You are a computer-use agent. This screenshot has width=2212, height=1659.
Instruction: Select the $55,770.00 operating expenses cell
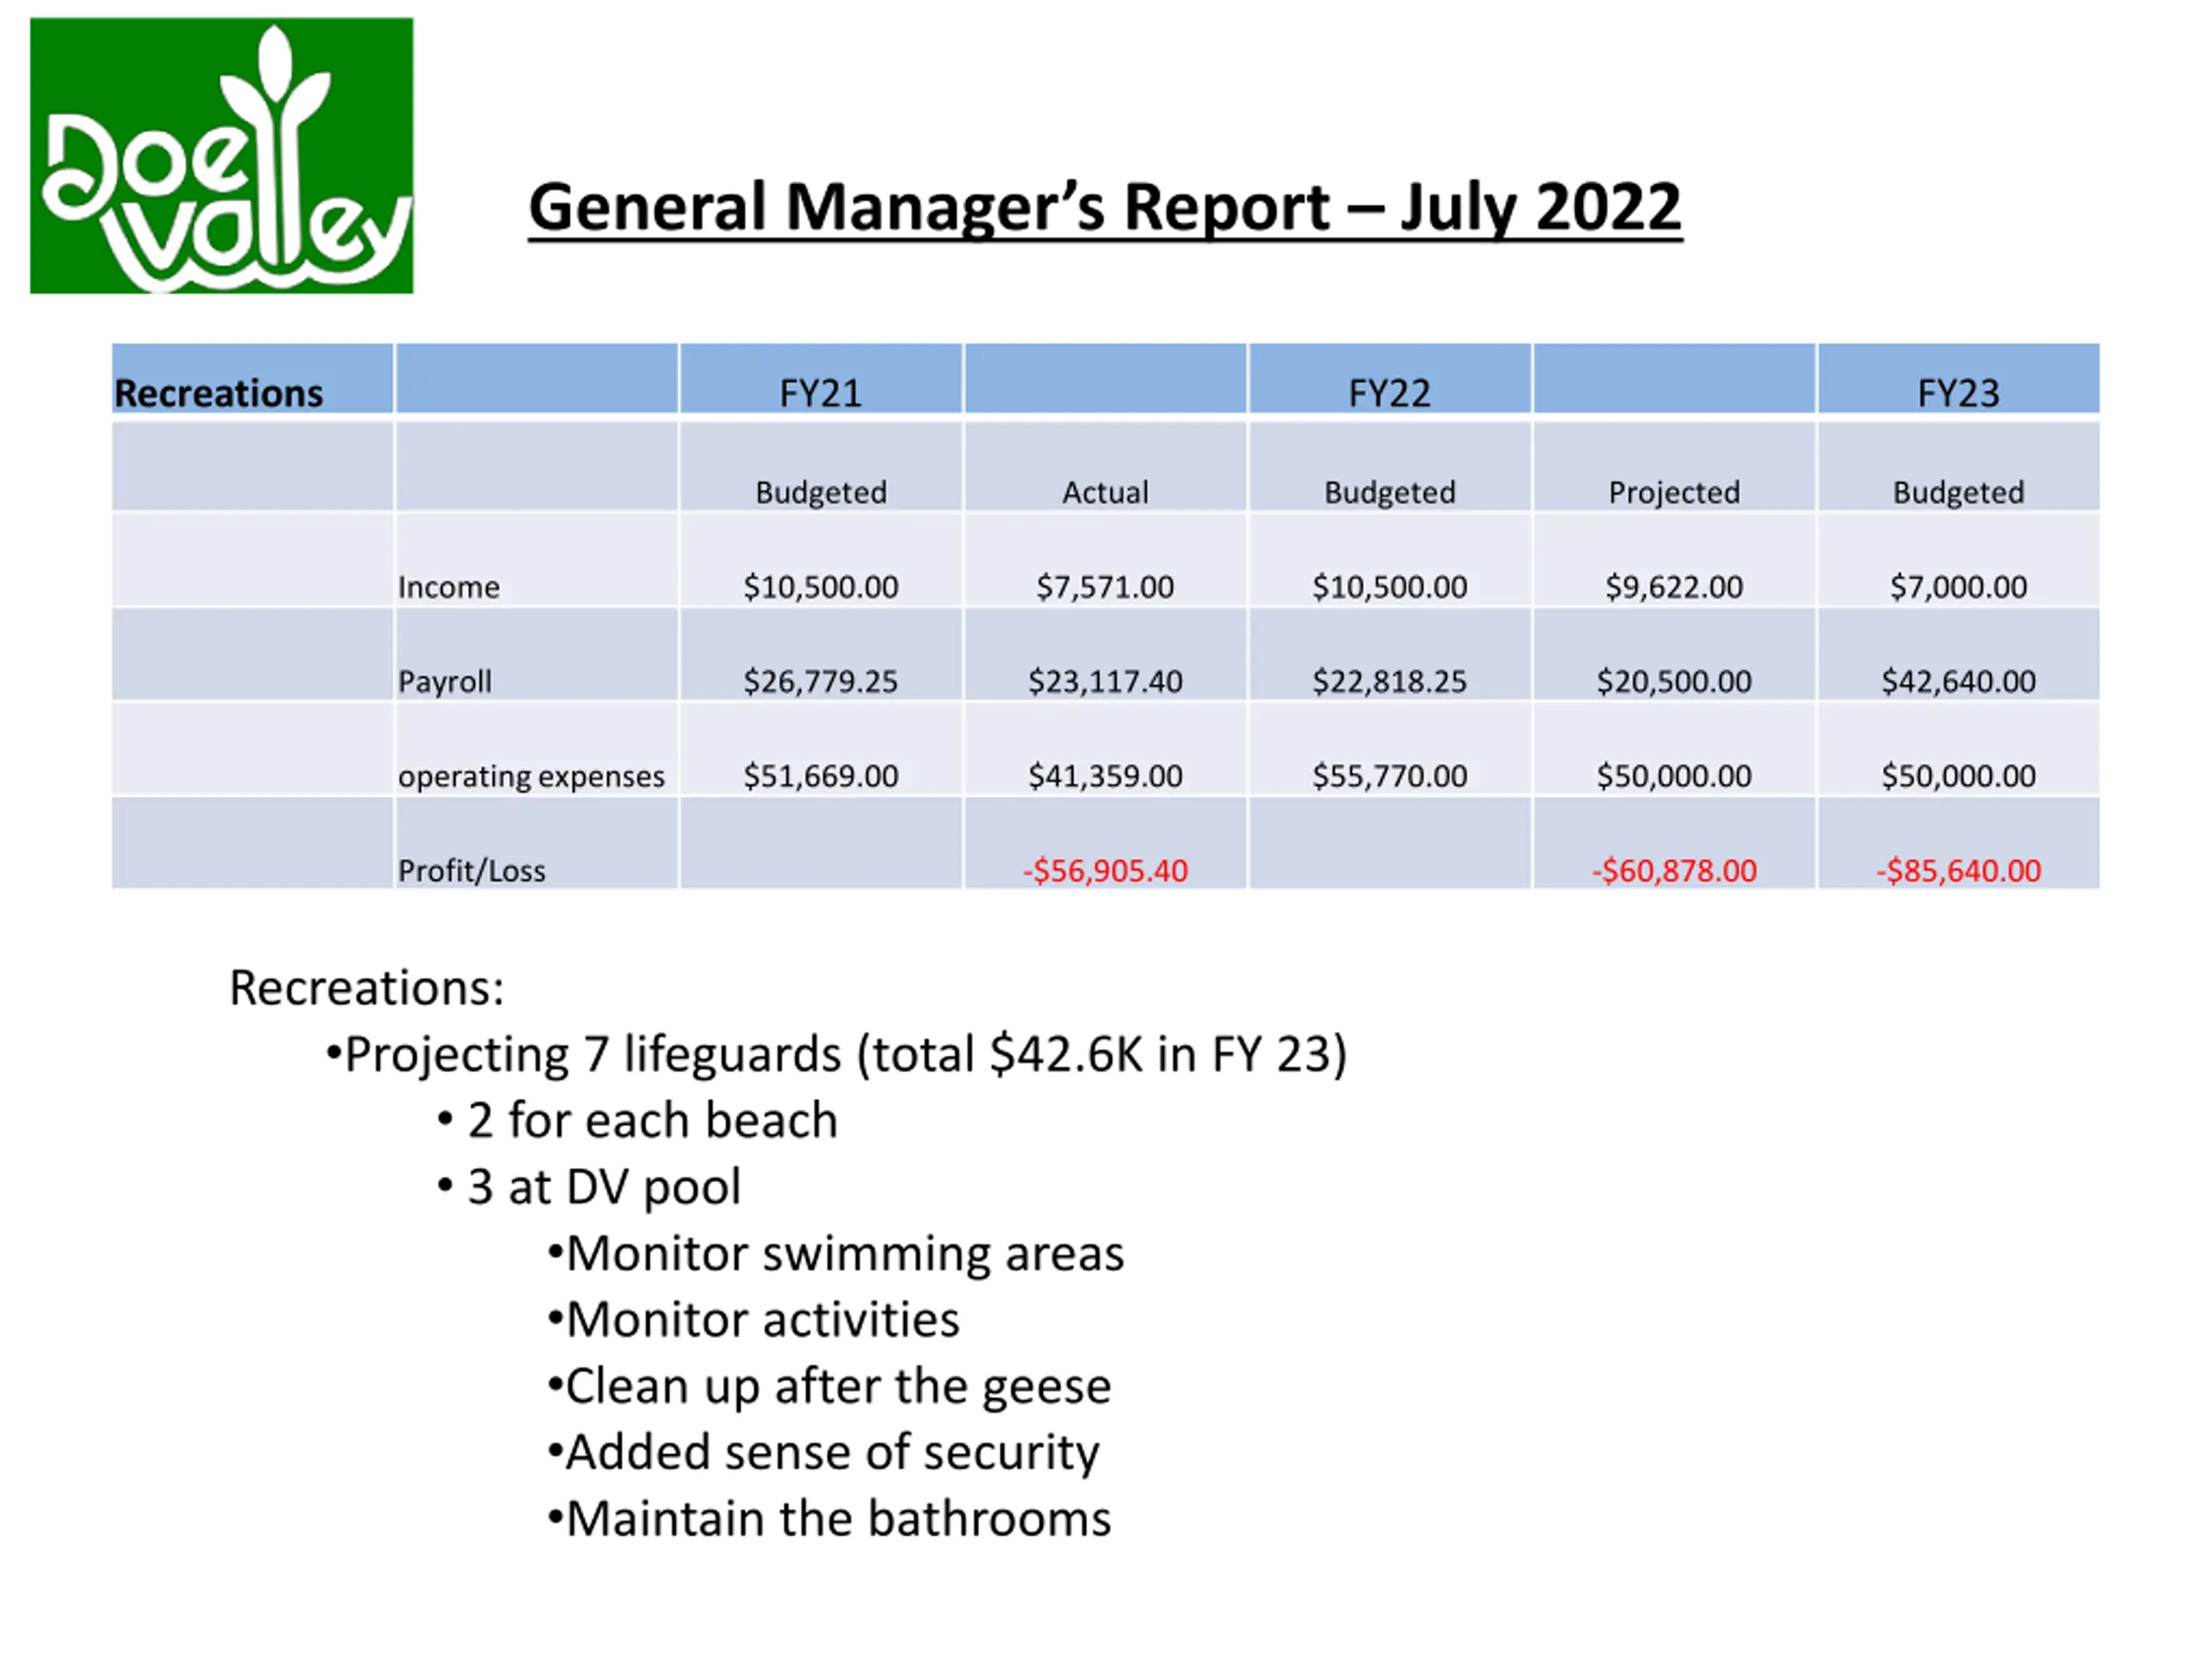(x=1390, y=749)
